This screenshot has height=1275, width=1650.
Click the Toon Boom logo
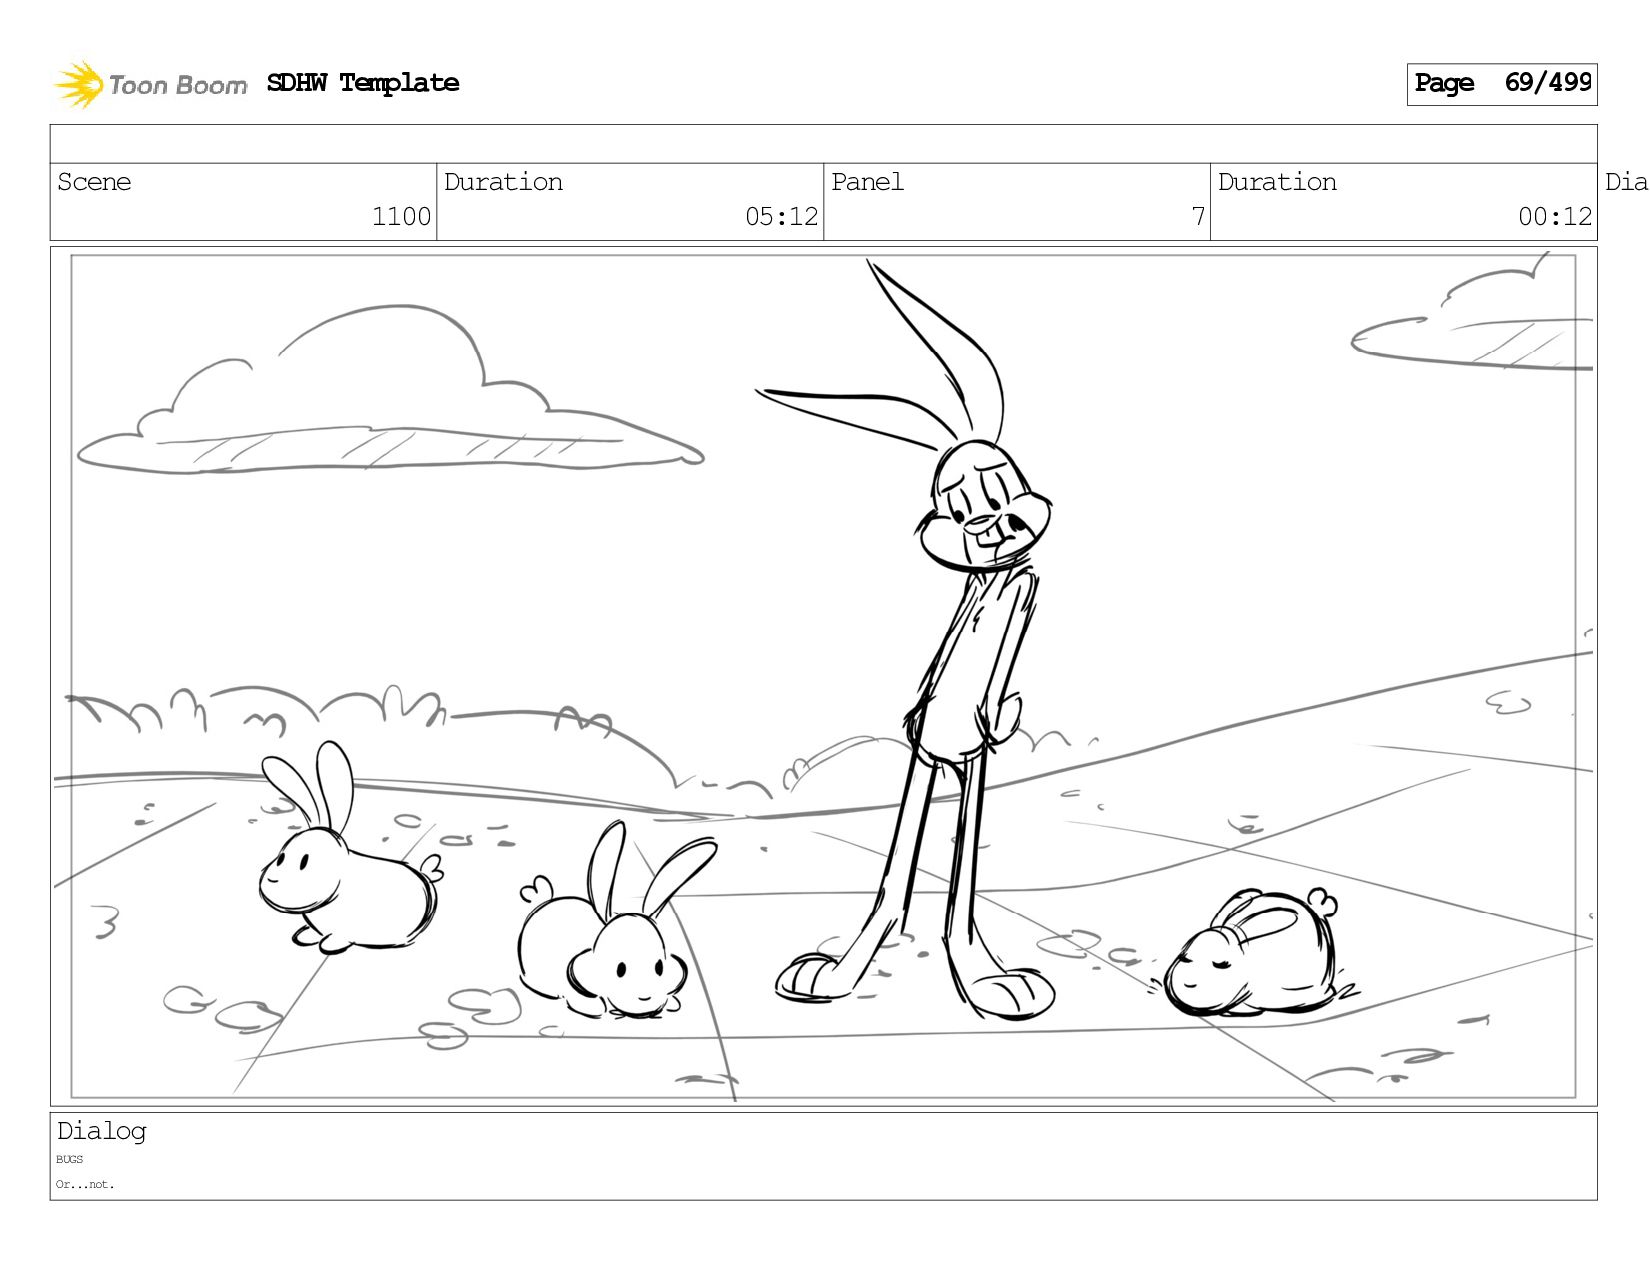(150, 84)
